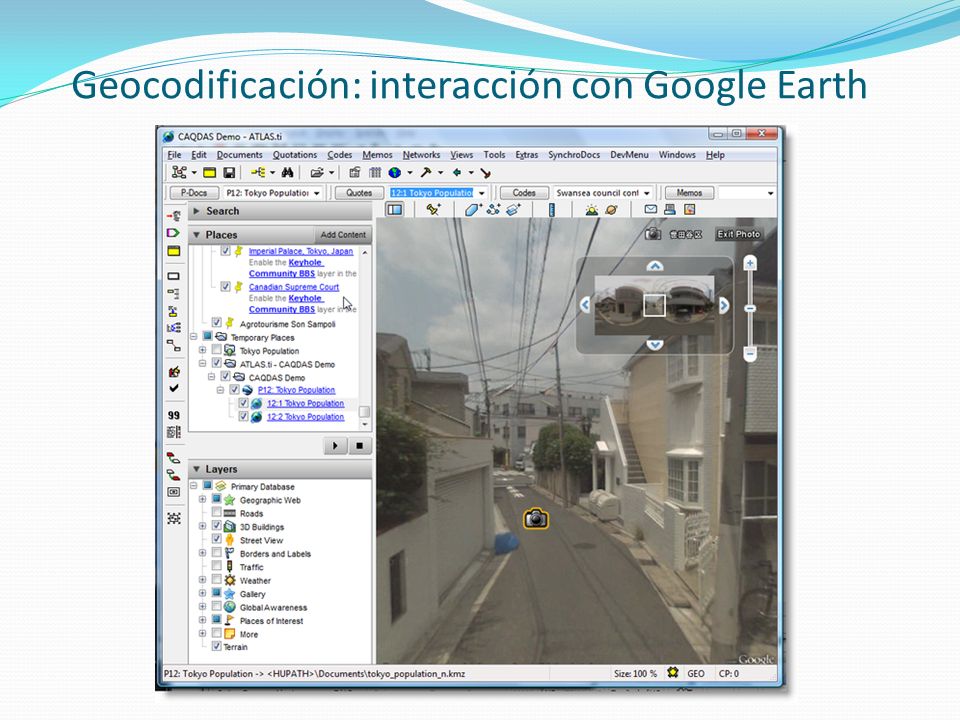
Task: Click the globe Google Earth toolbar icon
Action: (395, 173)
